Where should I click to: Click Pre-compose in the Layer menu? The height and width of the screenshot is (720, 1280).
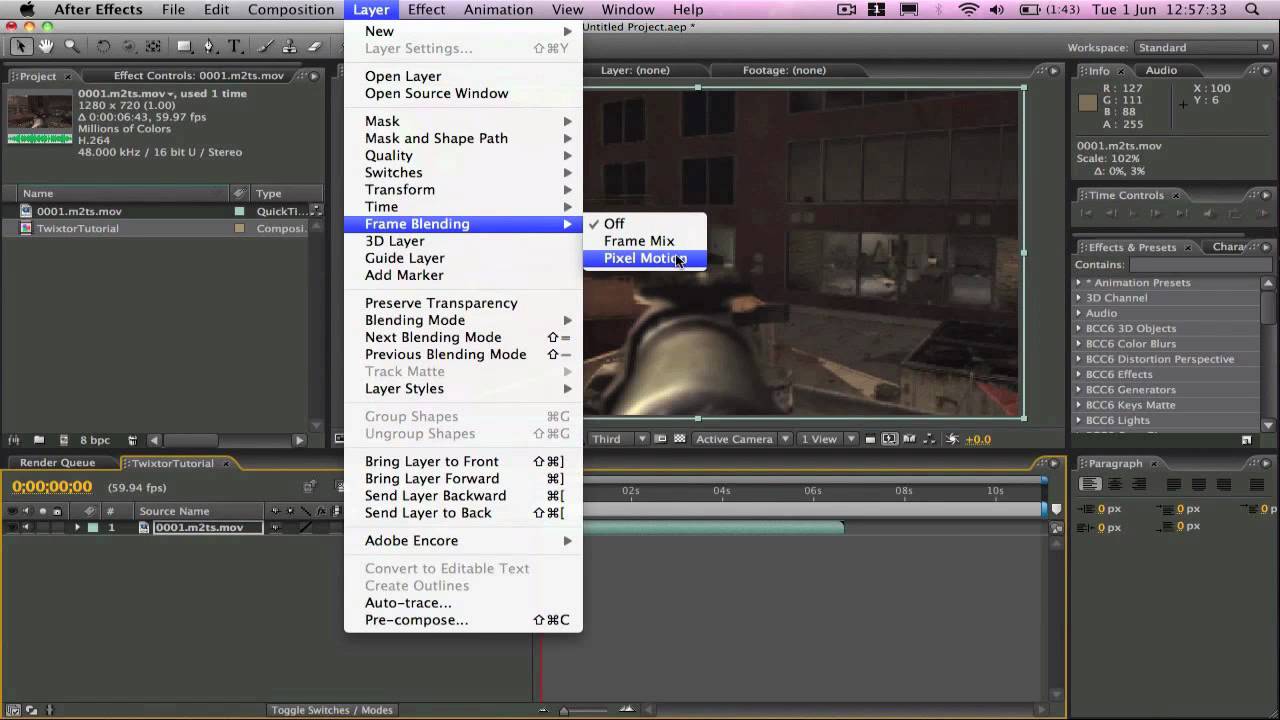(x=416, y=620)
